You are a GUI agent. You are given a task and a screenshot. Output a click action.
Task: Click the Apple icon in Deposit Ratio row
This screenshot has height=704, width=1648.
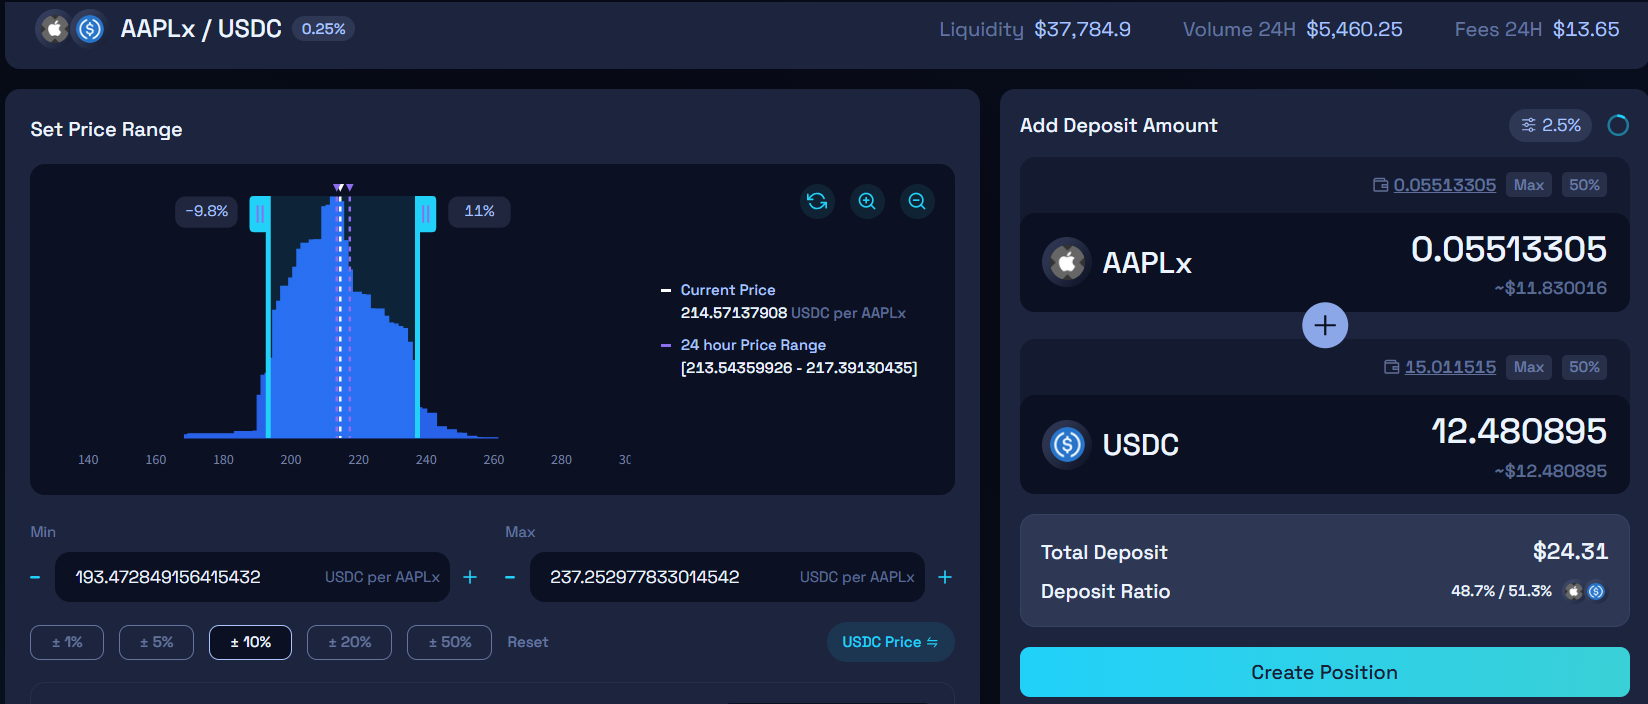[1574, 591]
